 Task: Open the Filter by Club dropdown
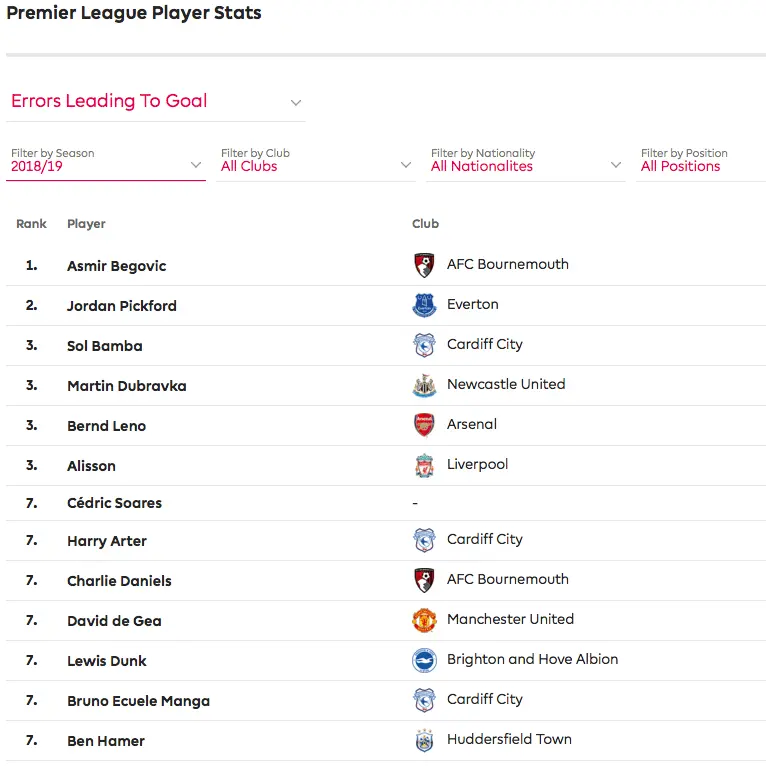[315, 161]
